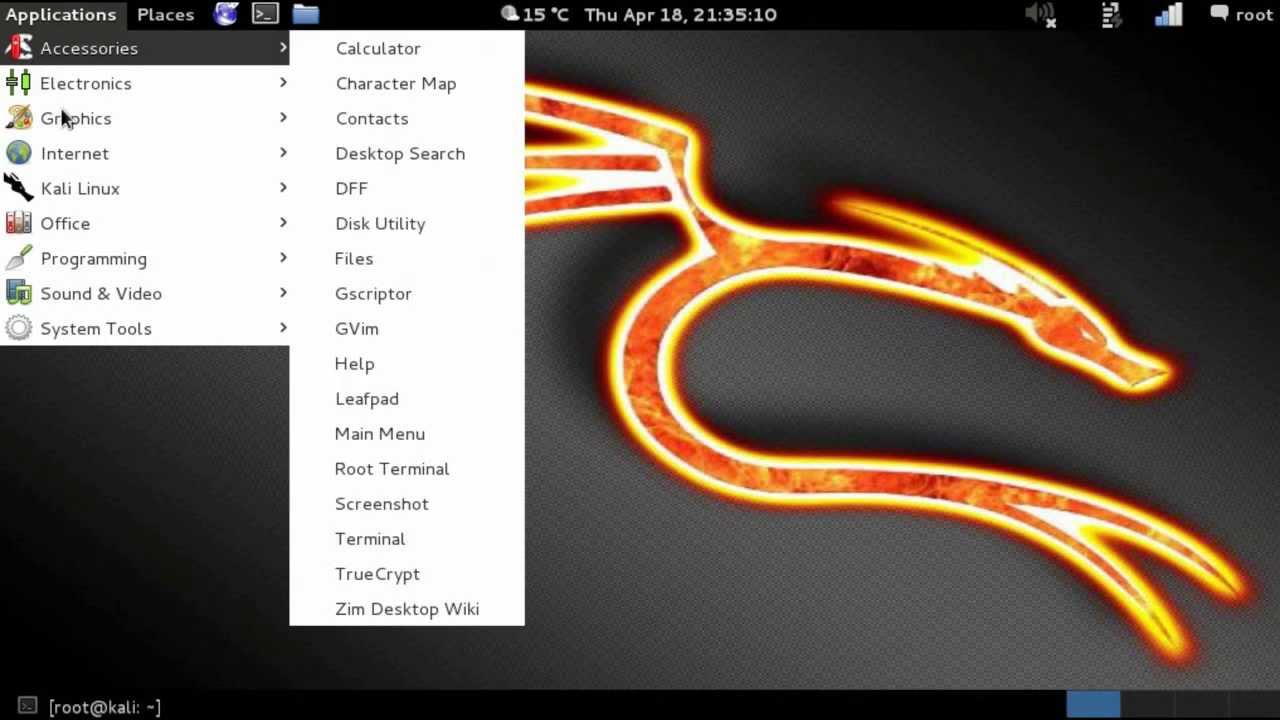
Task: Select the Kali Linux menu label
Action: [x=80, y=188]
